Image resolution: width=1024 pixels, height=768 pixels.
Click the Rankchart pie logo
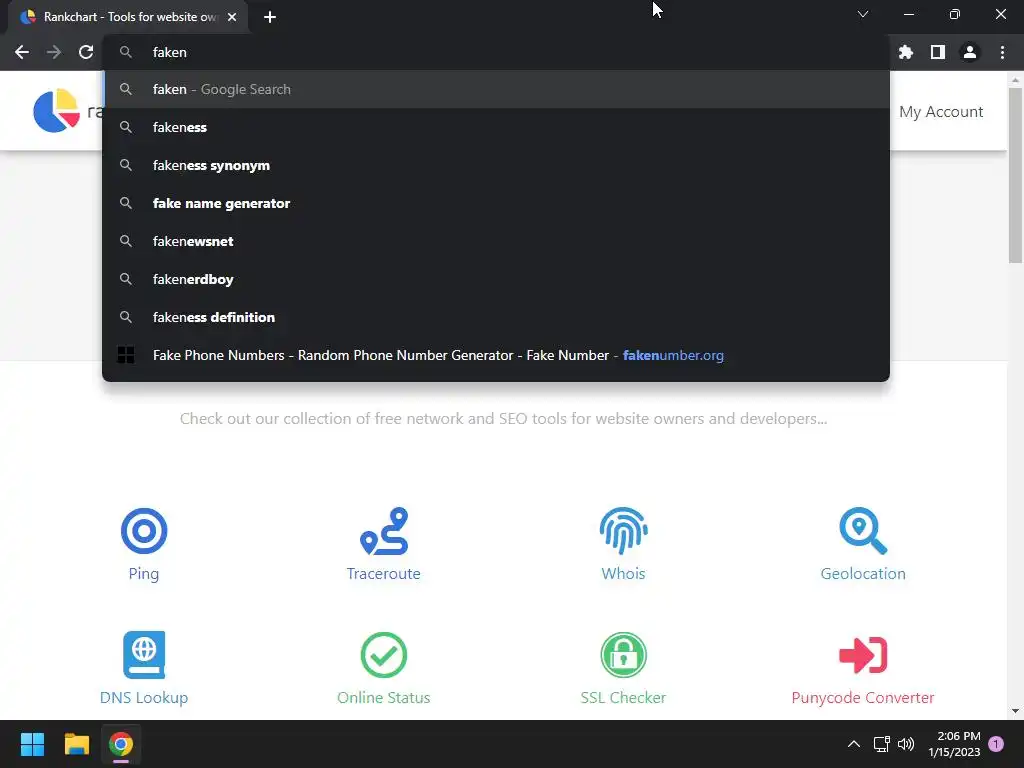56,110
